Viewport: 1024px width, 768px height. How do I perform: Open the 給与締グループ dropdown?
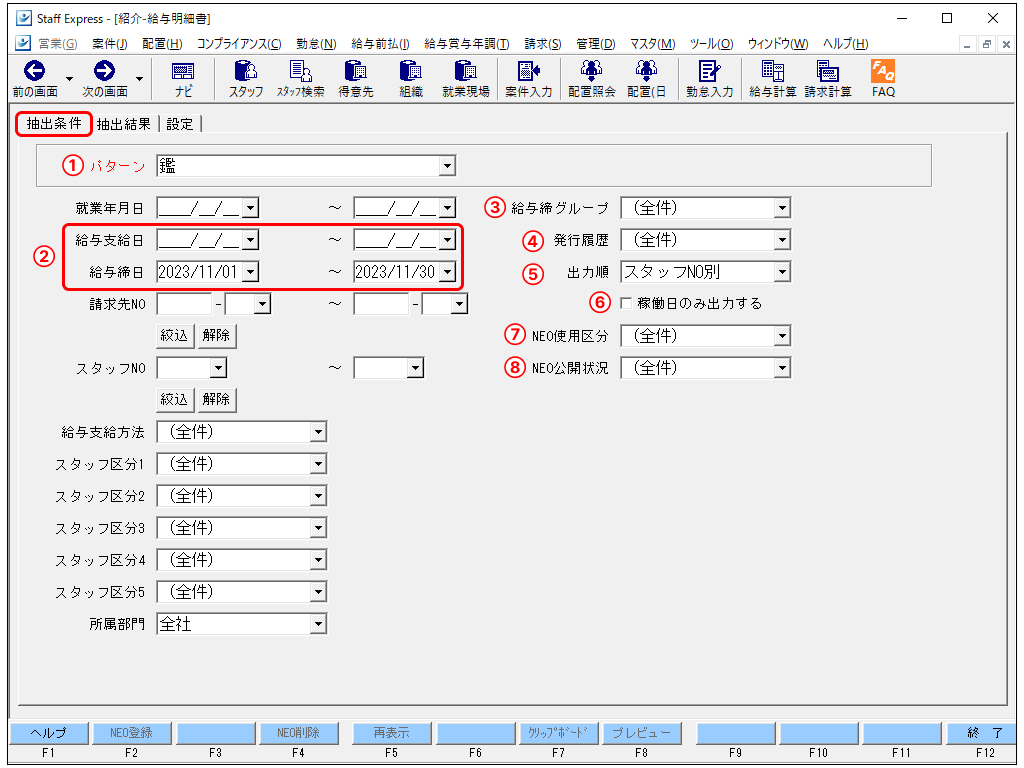click(x=782, y=208)
